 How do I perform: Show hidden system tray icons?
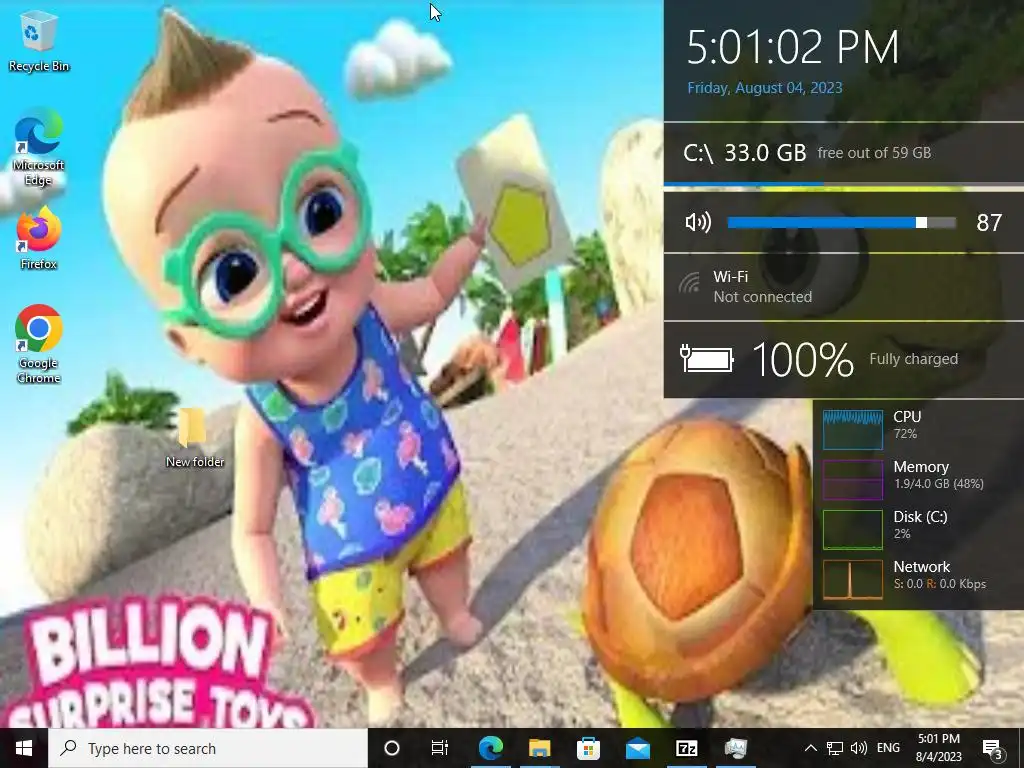810,748
